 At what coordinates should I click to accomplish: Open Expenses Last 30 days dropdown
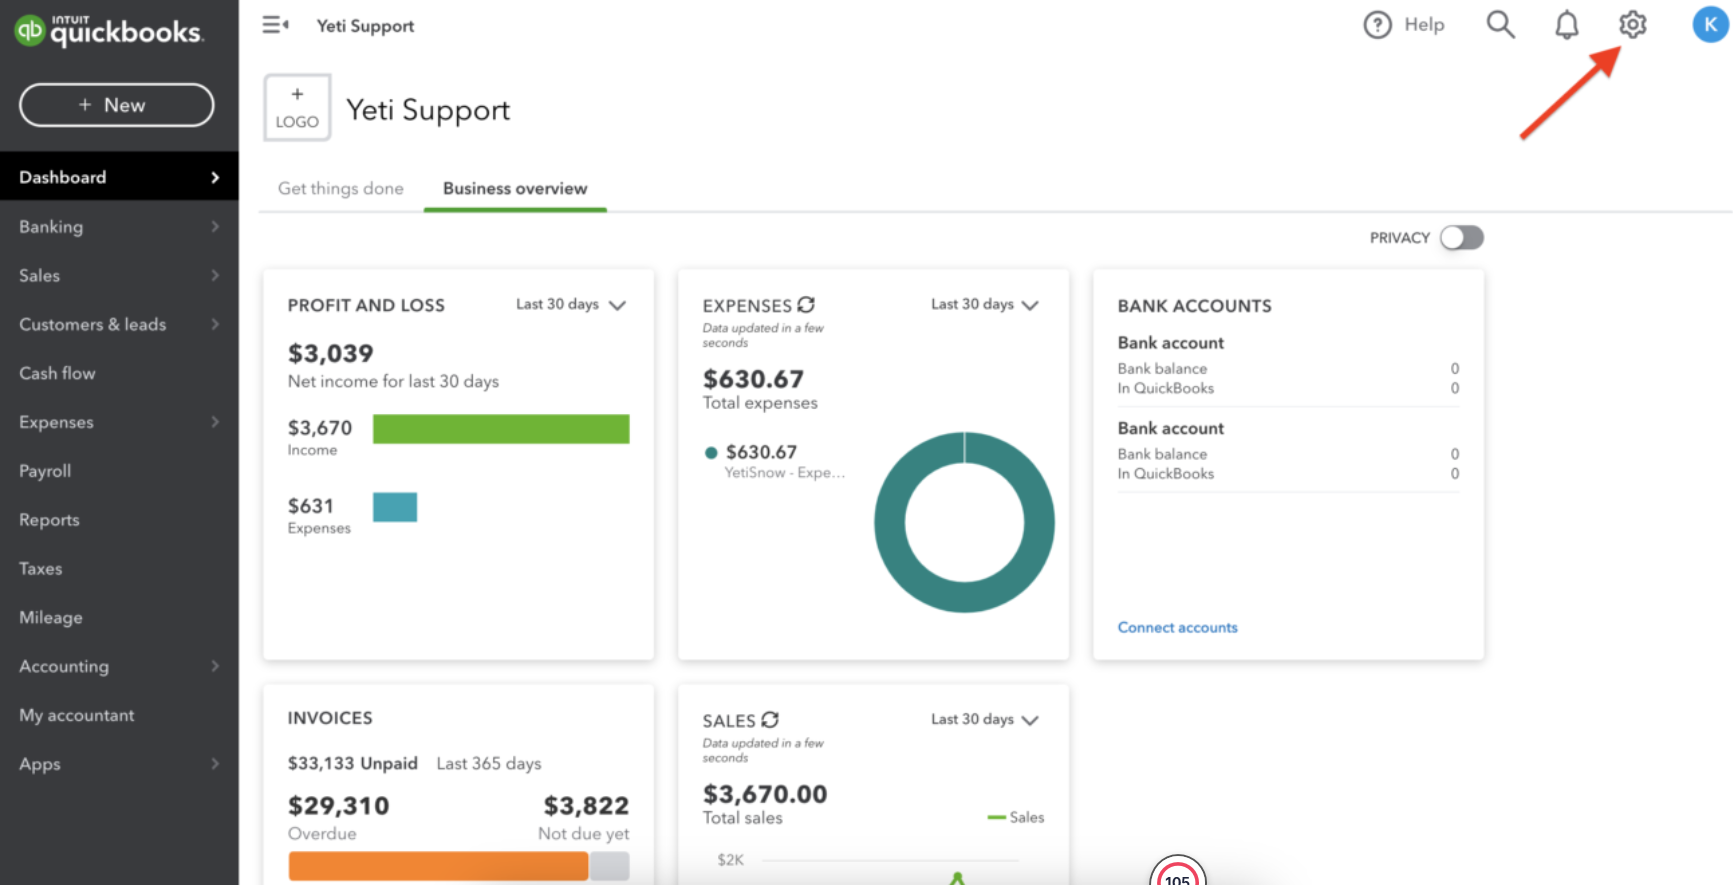pos(985,304)
